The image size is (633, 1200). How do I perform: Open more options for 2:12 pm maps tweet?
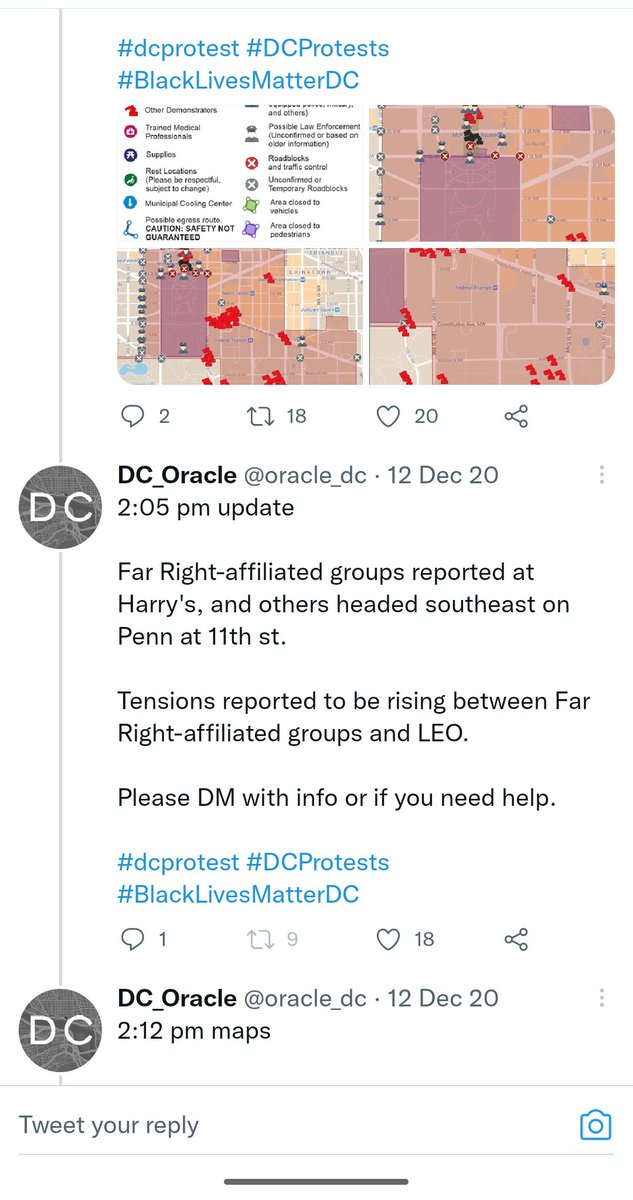tap(601, 998)
